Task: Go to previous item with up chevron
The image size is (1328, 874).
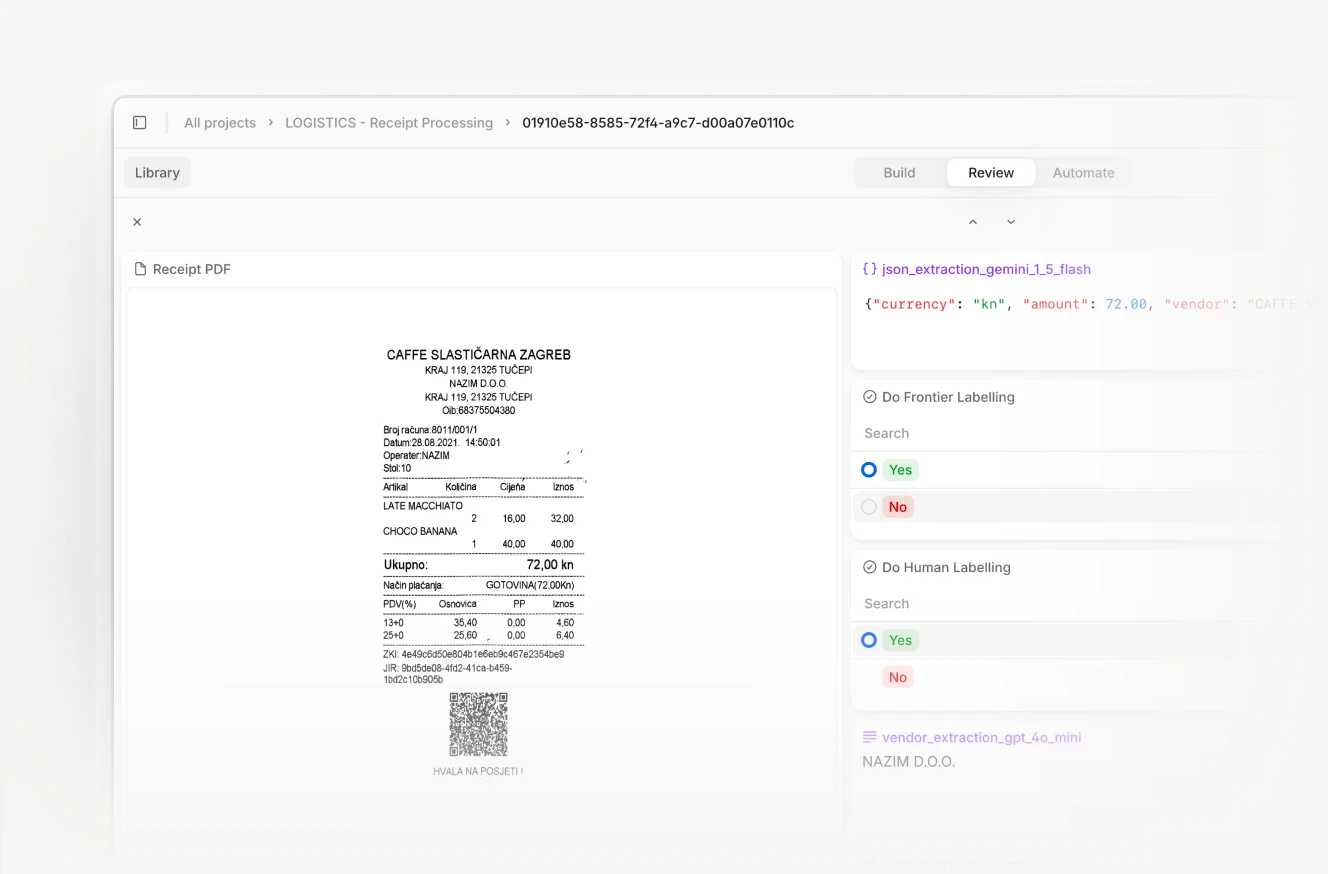Action: [973, 222]
